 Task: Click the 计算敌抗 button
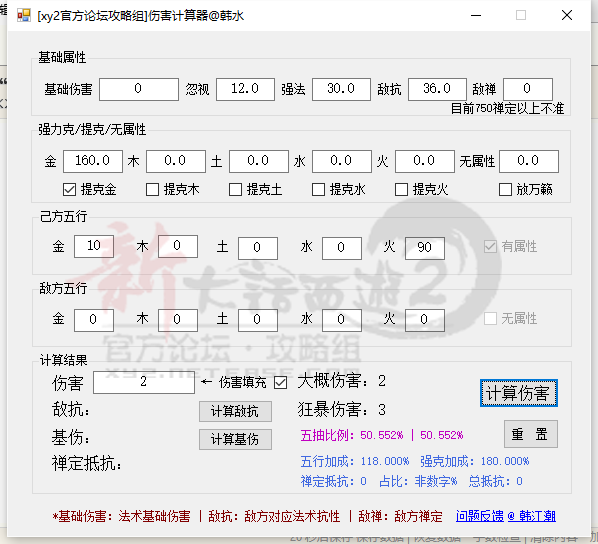click(x=235, y=411)
